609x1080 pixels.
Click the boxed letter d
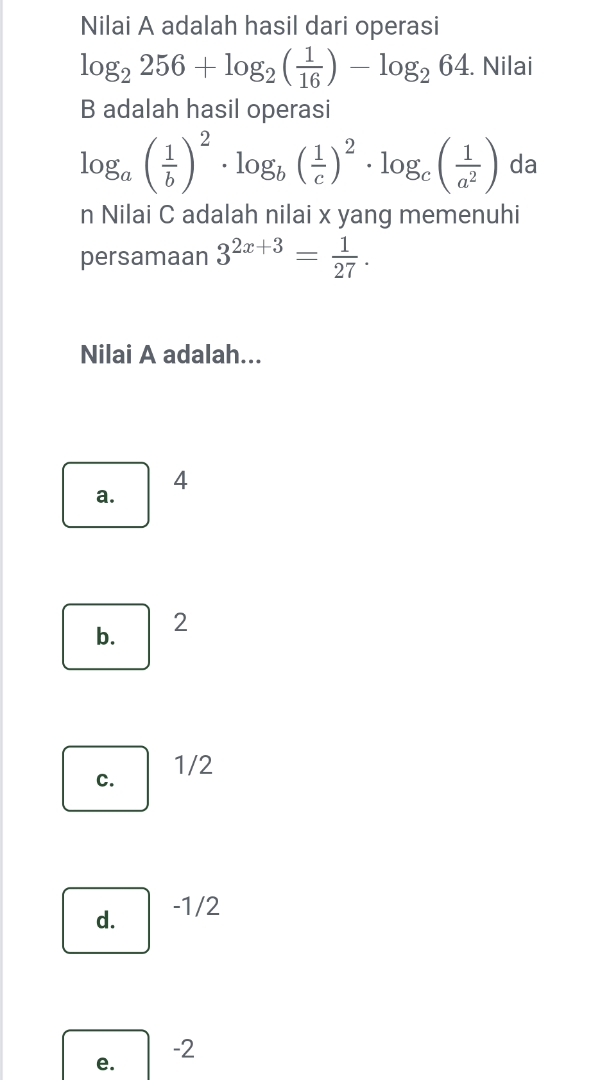click(x=105, y=920)
